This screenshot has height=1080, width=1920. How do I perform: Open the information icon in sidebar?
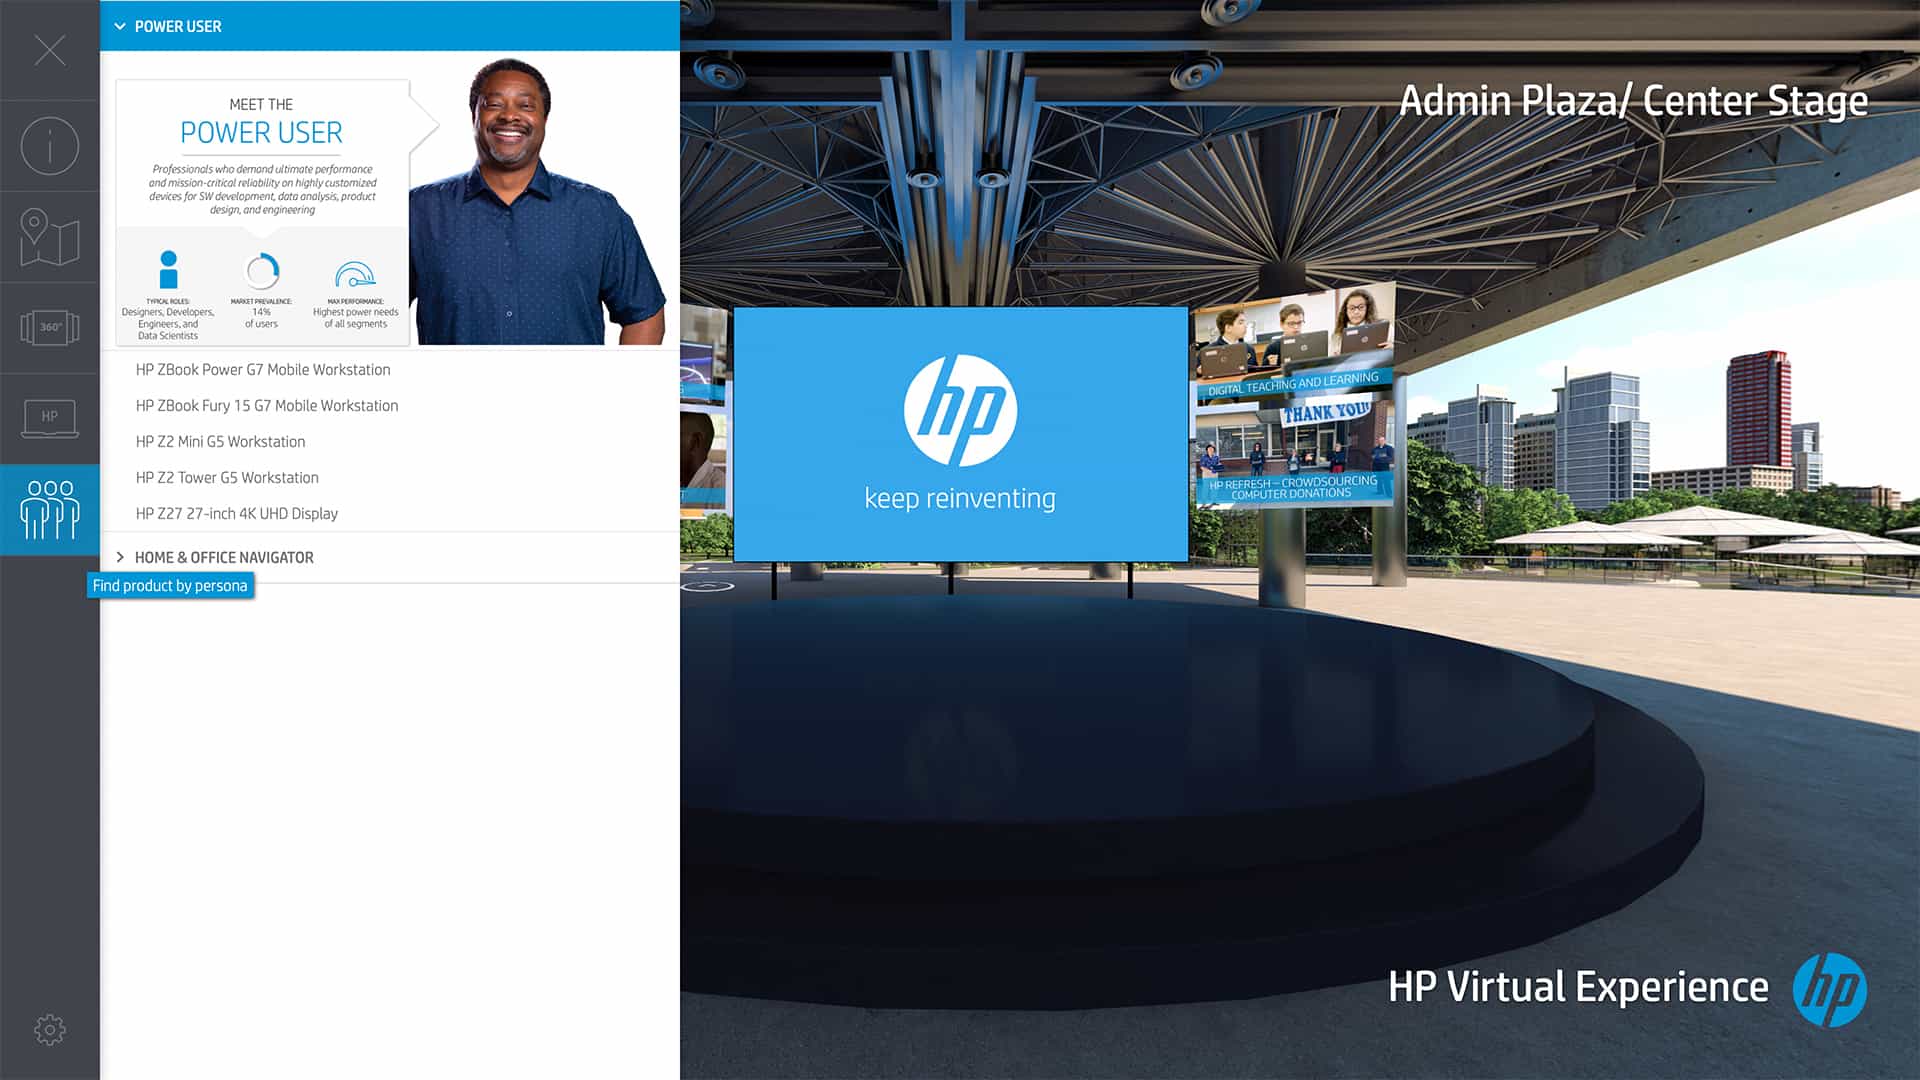pos(50,146)
